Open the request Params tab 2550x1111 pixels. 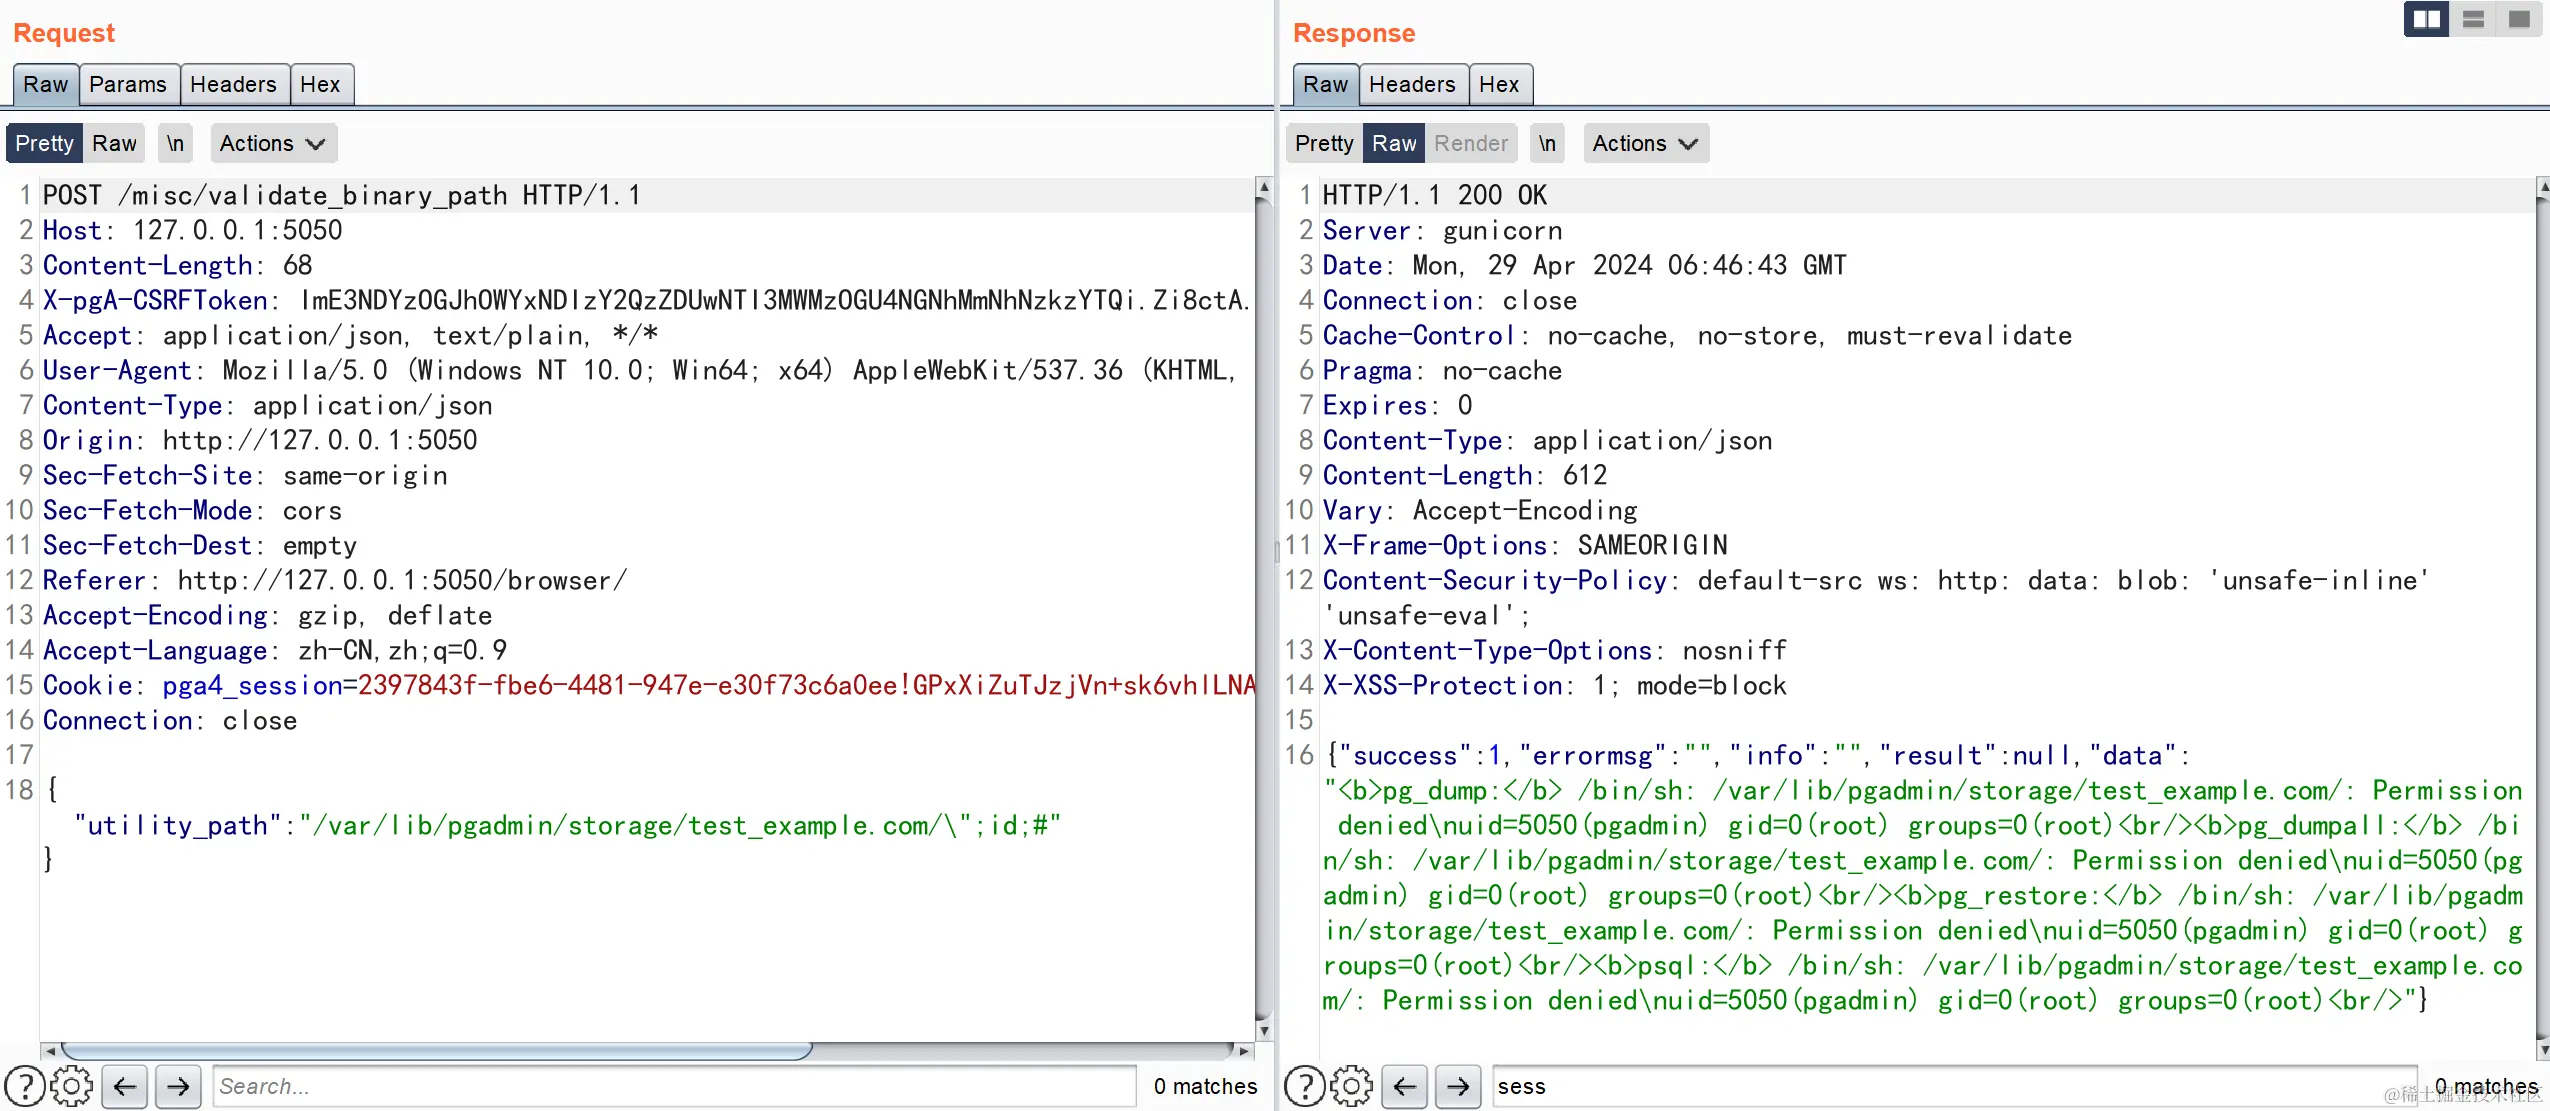click(x=128, y=84)
